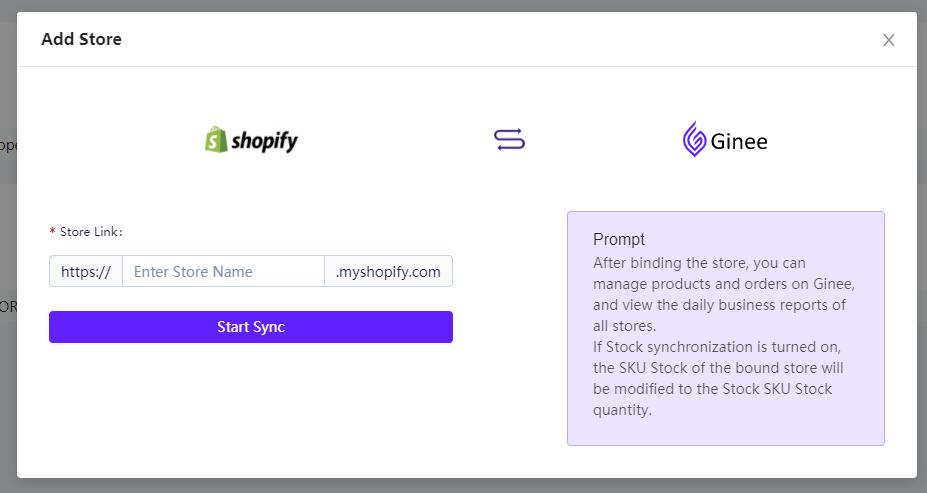
Task: Click the red required asterisk
Action: [53, 231]
